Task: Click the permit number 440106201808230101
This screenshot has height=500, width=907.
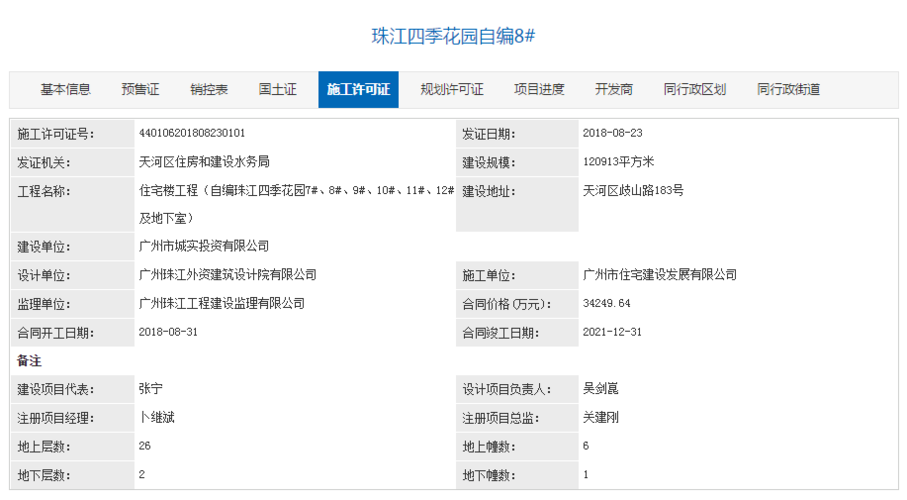Action: tap(192, 133)
